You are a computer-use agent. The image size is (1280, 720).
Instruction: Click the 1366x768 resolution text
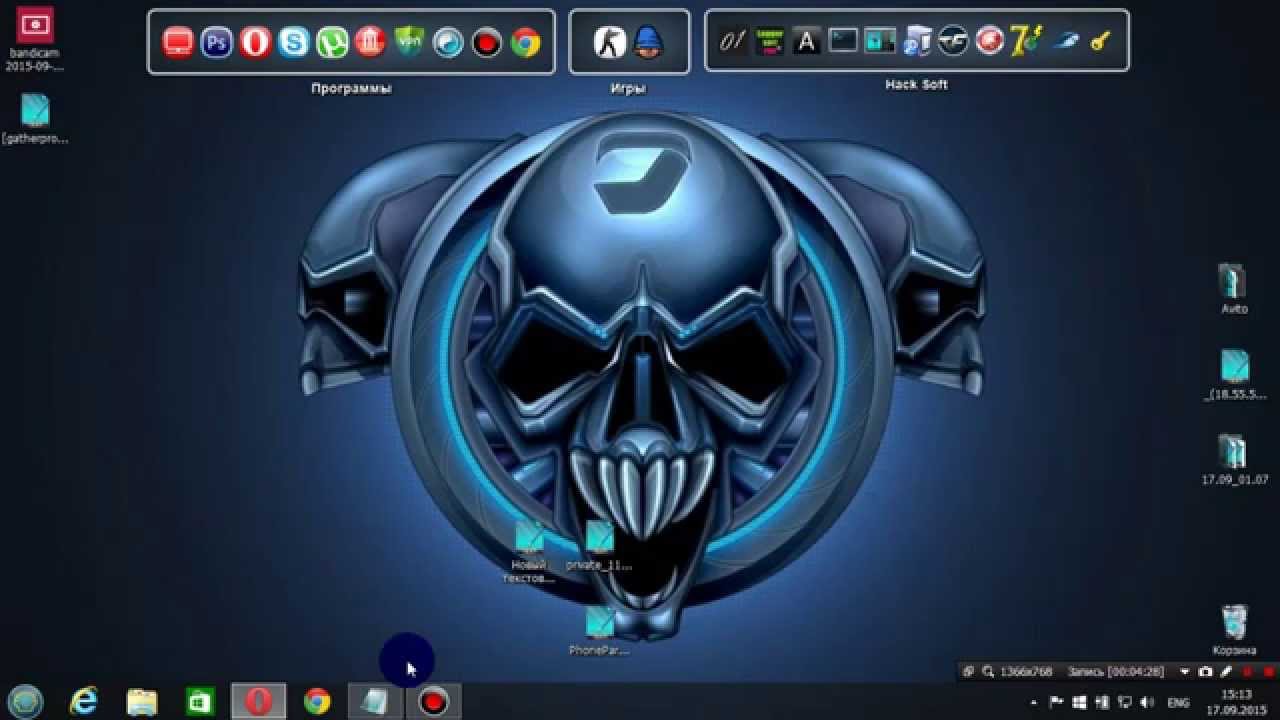click(x=1026, y=672)
